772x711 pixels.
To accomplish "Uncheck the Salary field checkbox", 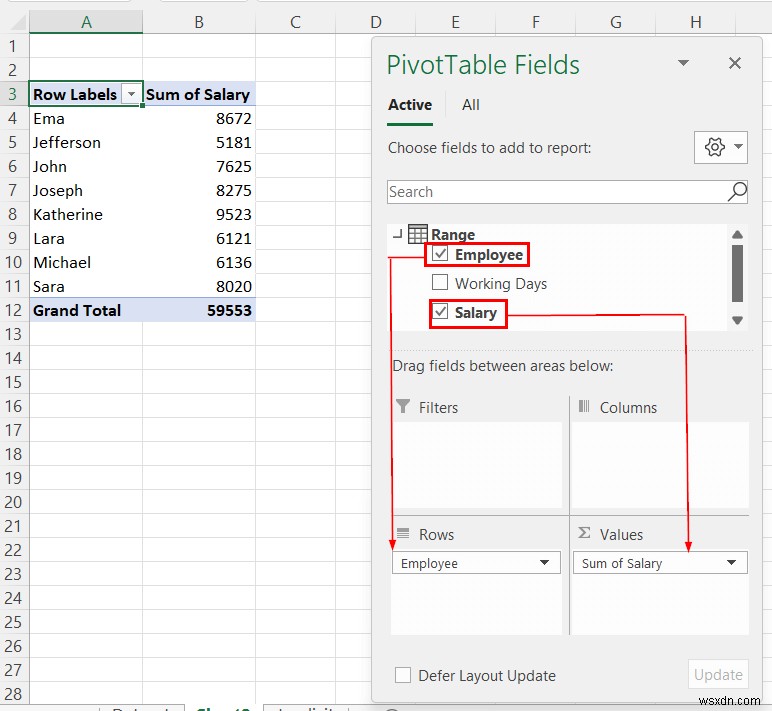I will (x=440, y=312).
